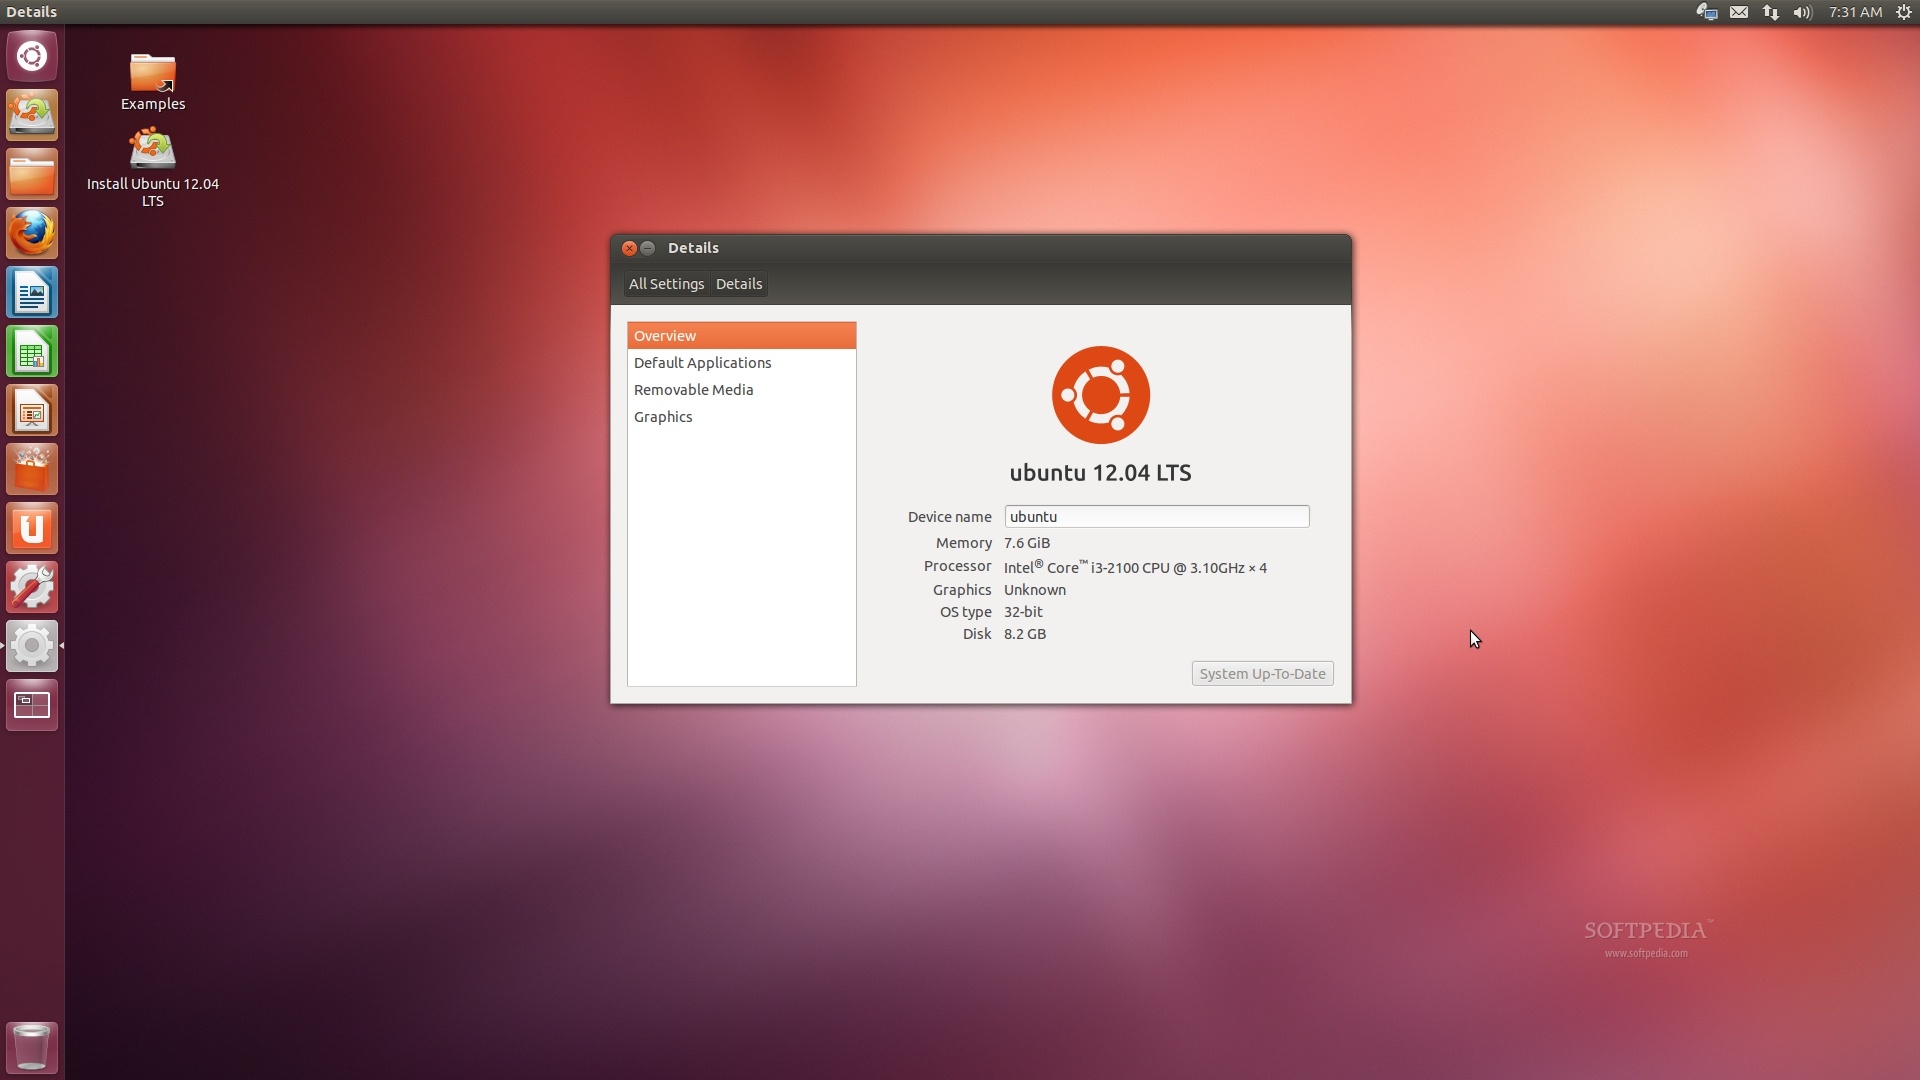Open Workspace Switcher in launcher
The width and height of the screenshot is (1920, 1080).
pyautogui.click(x=32, y=705)
